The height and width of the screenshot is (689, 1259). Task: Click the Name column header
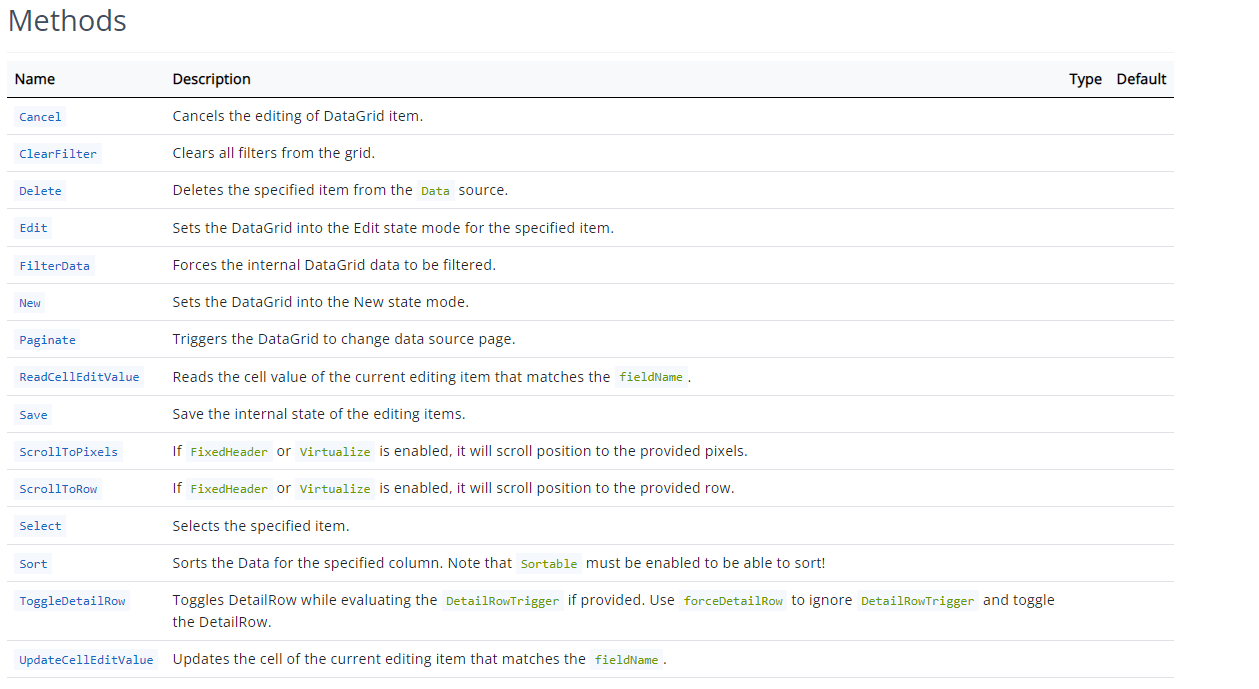click(35, 79)
